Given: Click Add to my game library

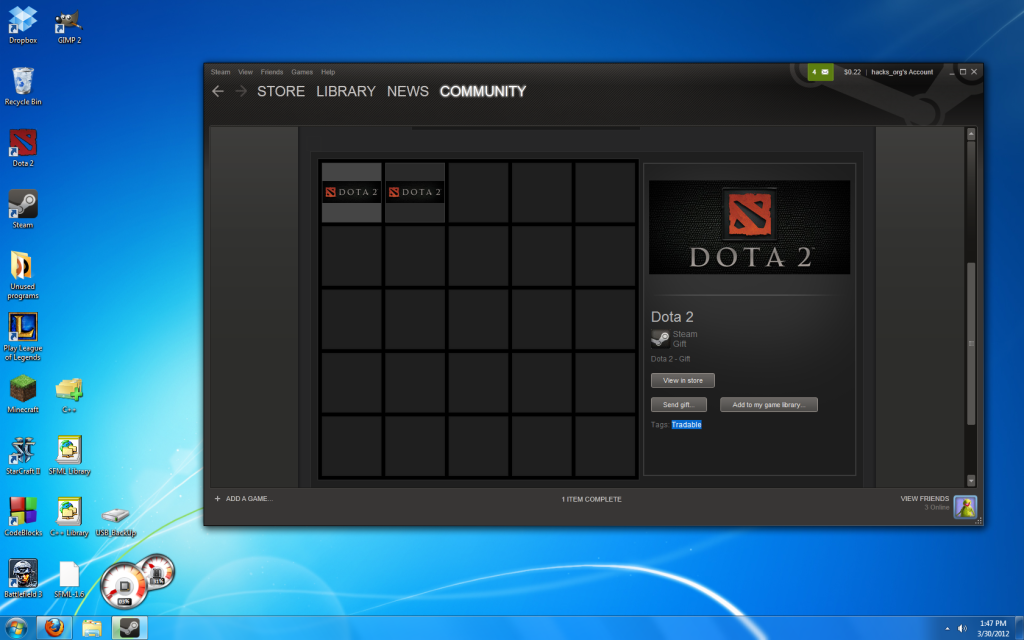Looking at the screenshot, I should click(768, 404).
